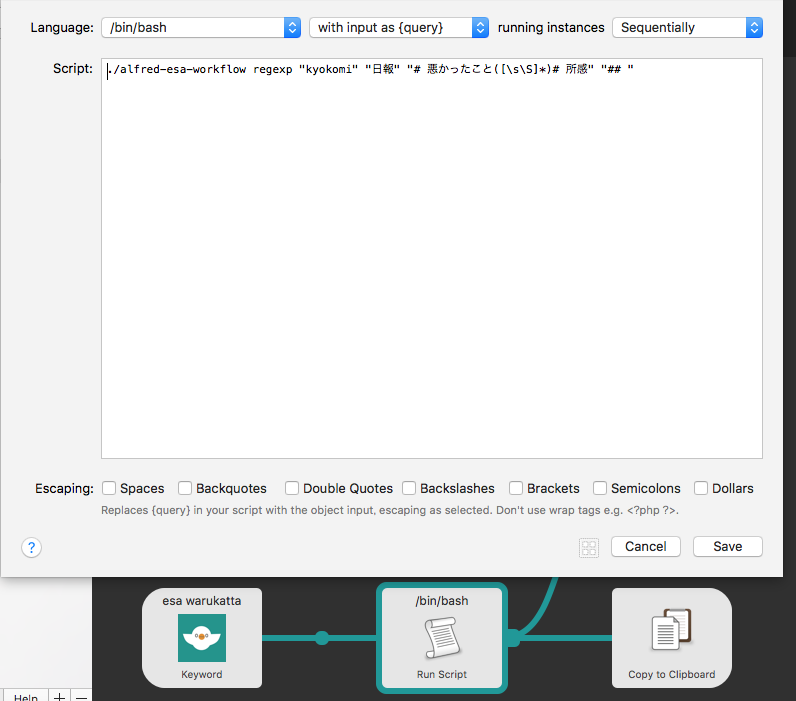Enable Backslashes escaping checkbox
Viewport: 796px width, 701px height.
(x=409, y=488)
